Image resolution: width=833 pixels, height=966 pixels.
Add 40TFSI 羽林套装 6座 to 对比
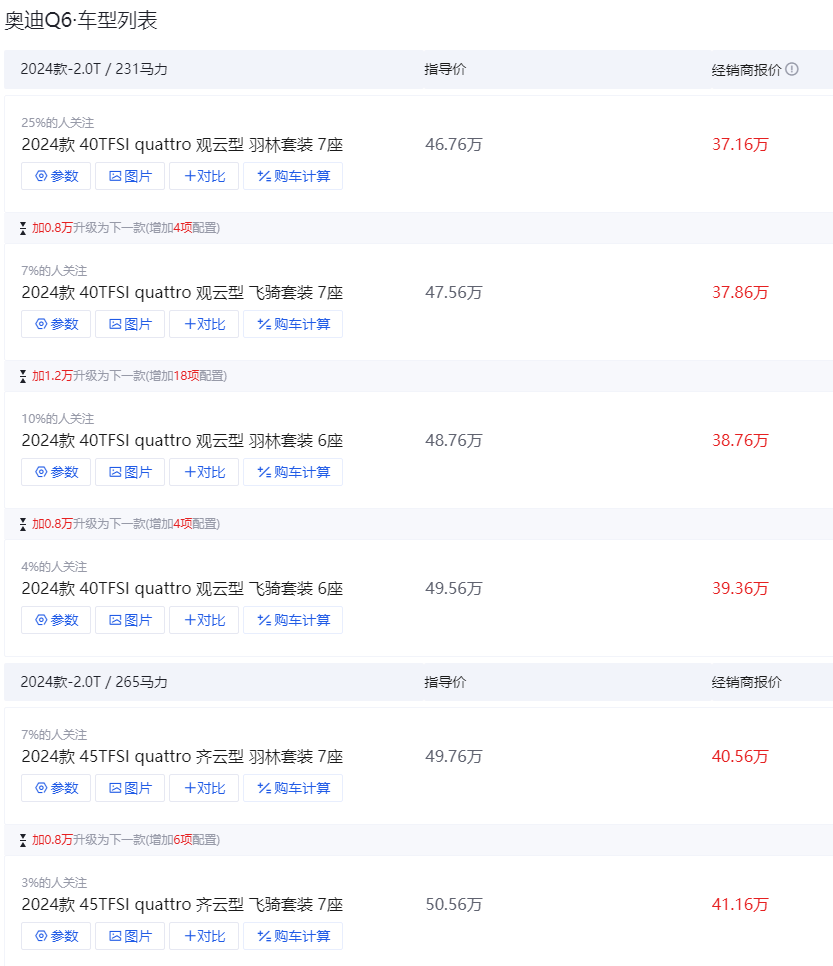pos(204,472)
